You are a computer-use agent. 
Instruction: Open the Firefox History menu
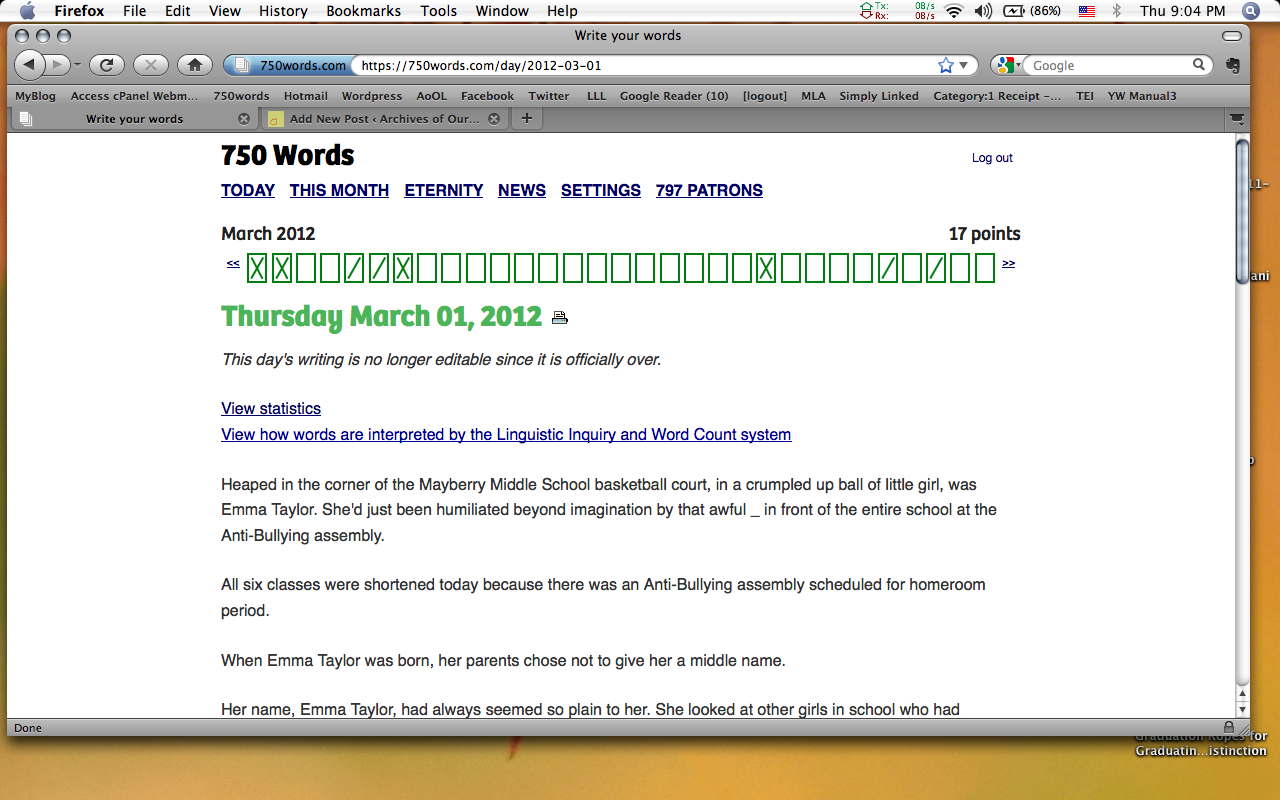283,11
